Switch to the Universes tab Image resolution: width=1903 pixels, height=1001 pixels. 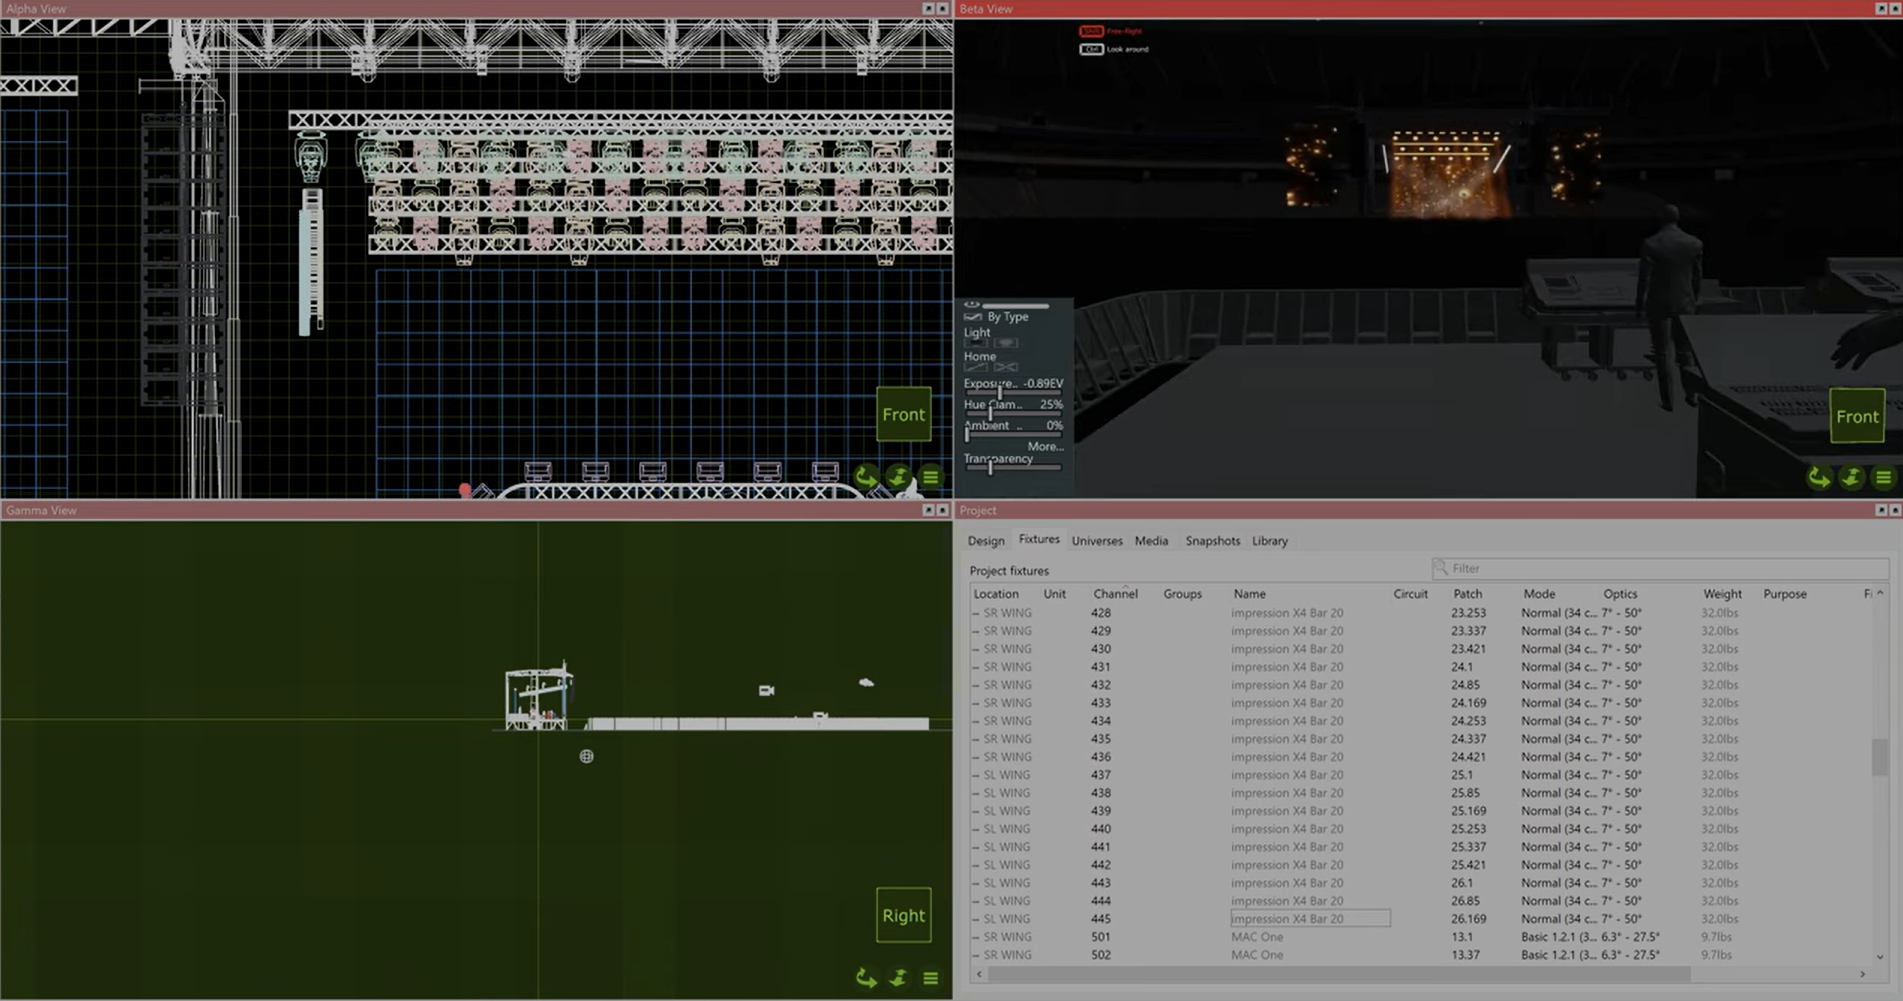[x=1097, y=540]
